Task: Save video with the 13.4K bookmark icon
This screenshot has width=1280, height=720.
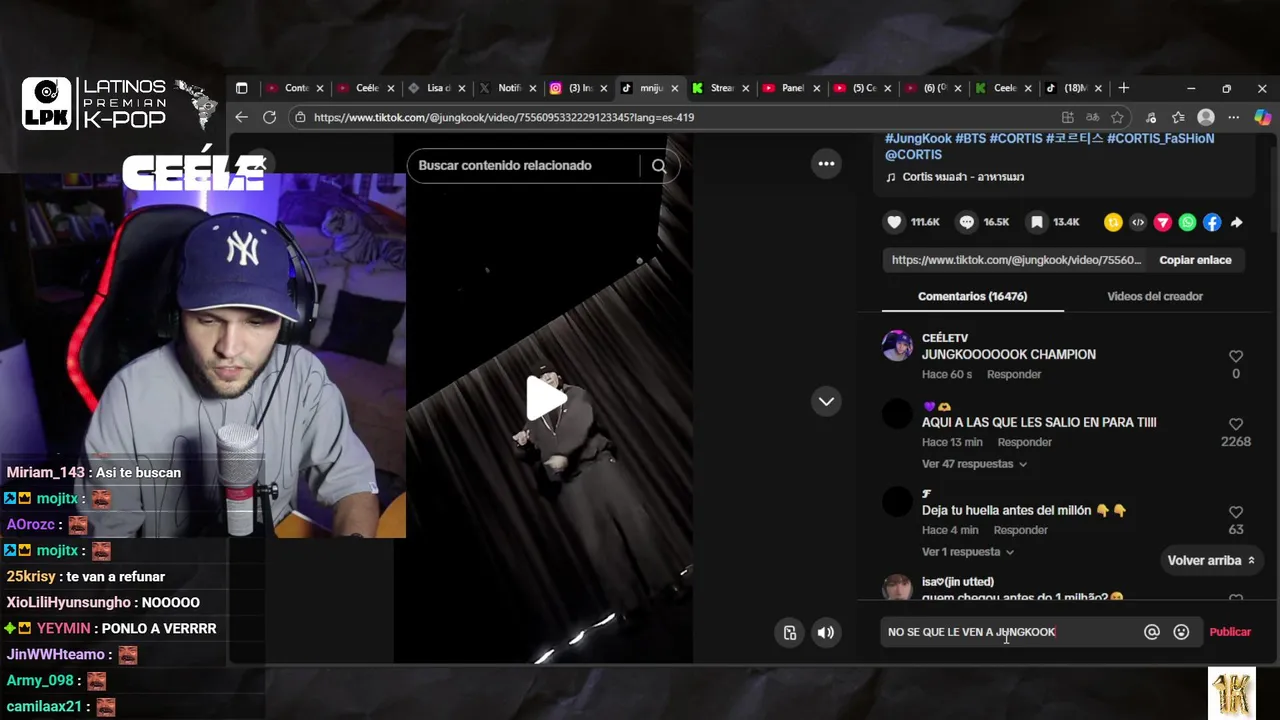Action: (1037, 222)
